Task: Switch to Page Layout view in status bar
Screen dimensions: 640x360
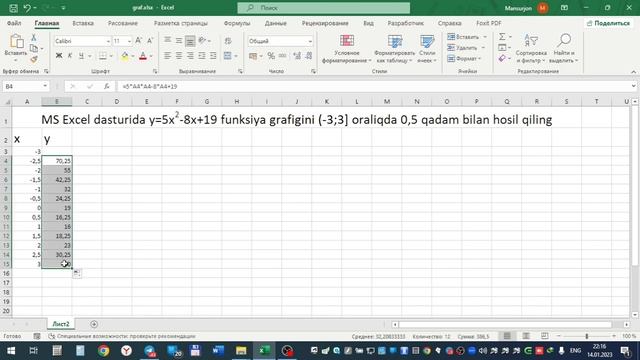Action: pyautogui.click(x=526, y=336)
